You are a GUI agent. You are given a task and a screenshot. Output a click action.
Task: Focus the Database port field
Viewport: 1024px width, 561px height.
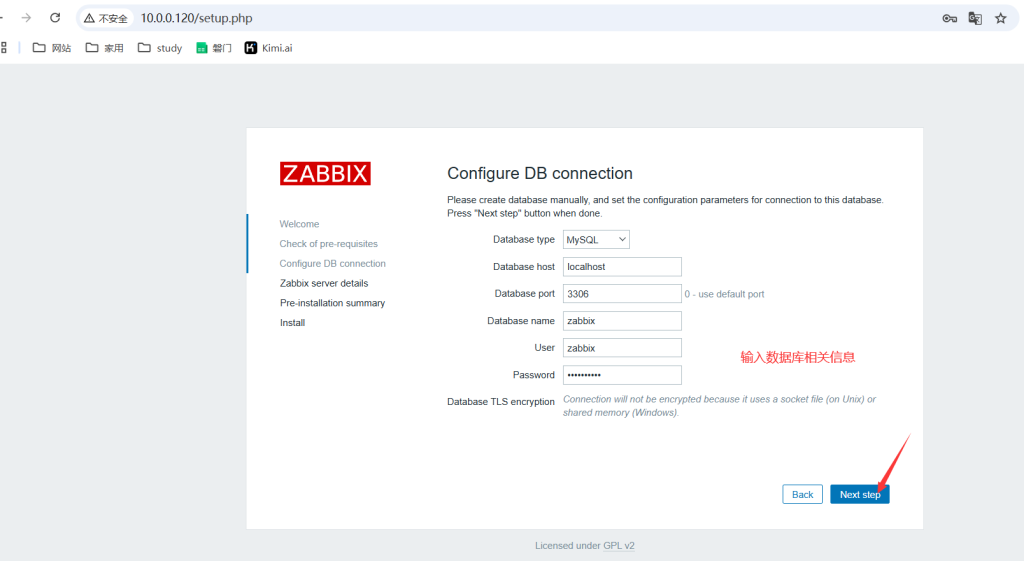[622, 294]
